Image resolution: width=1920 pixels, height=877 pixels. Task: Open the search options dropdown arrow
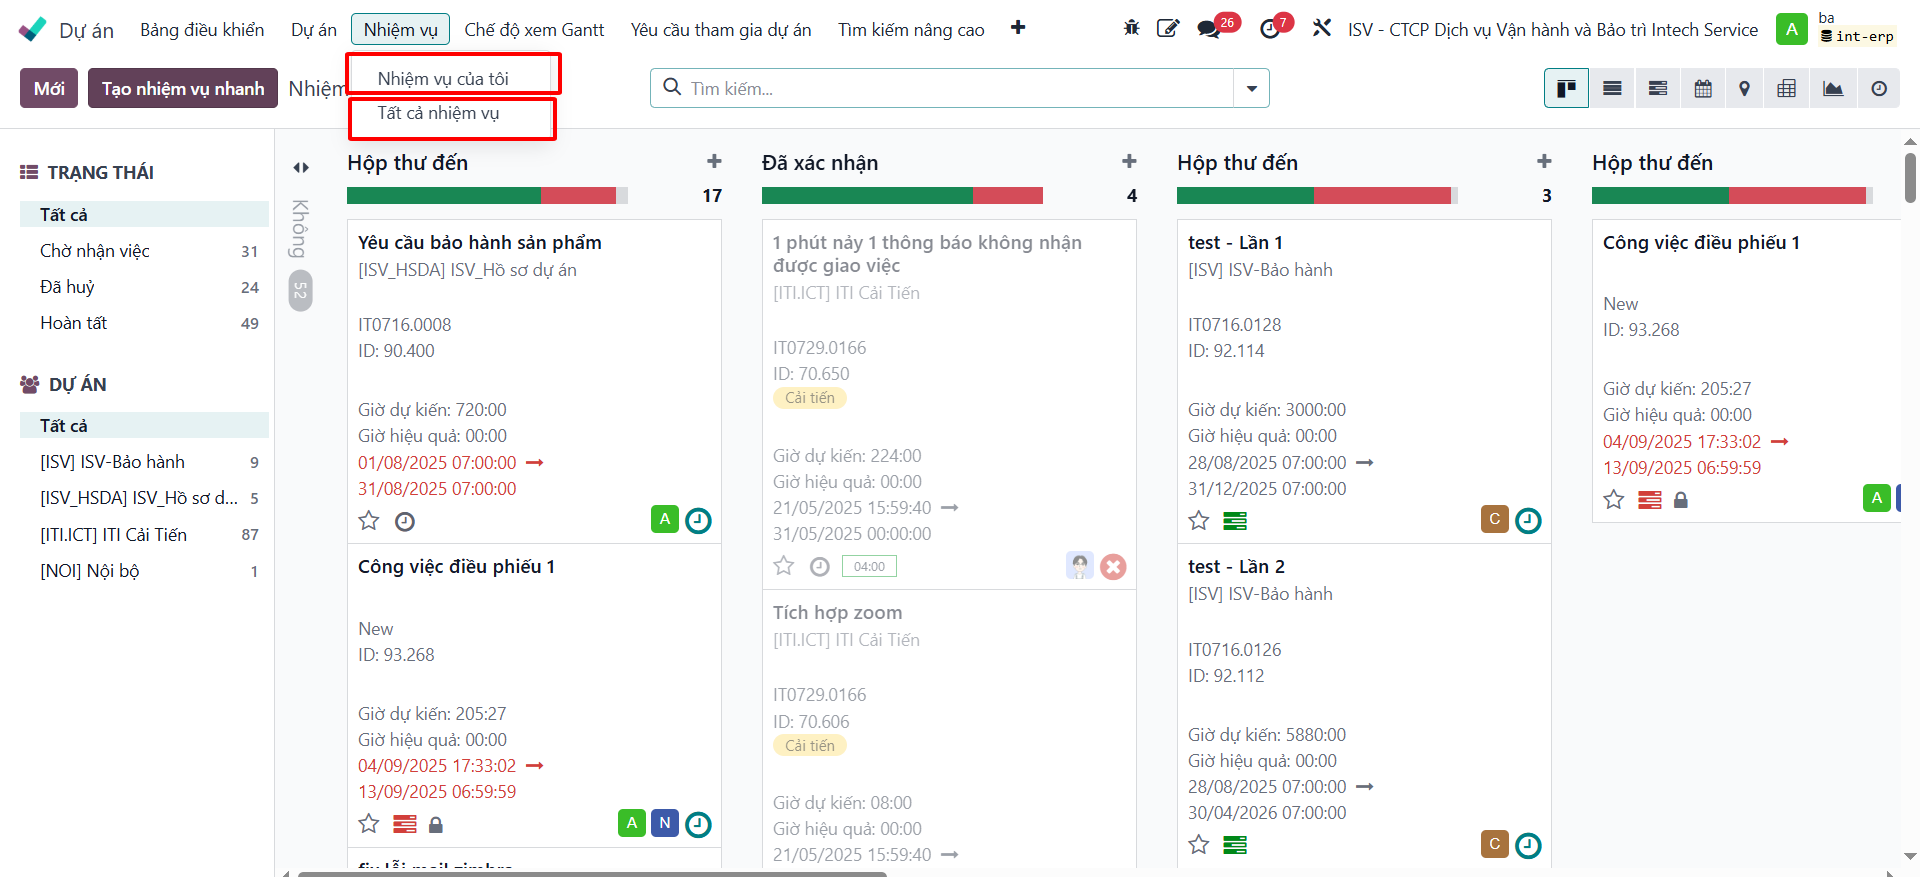click(1251, 89)
